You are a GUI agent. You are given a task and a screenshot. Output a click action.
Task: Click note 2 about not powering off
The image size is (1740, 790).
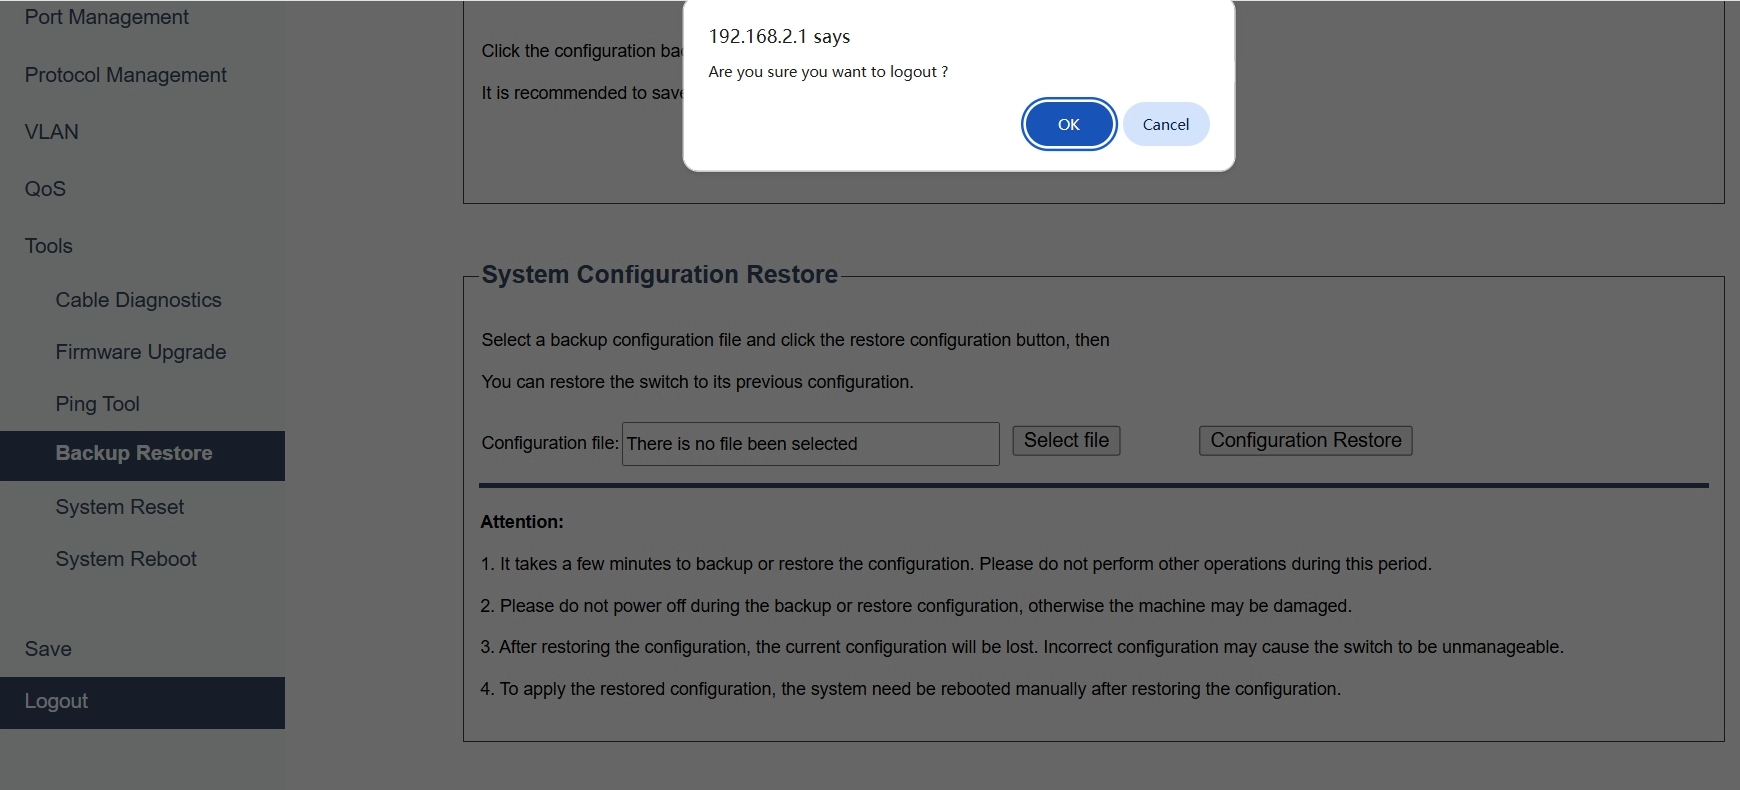916,606
